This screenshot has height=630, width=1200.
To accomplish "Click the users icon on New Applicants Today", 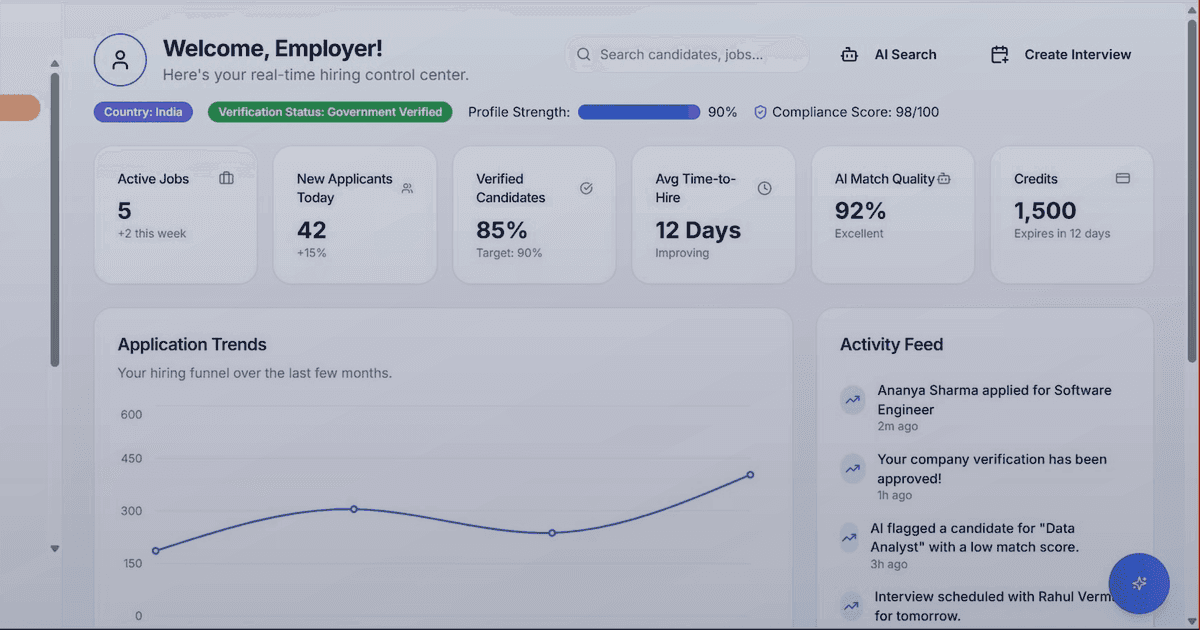I will (x=407, y=187).
